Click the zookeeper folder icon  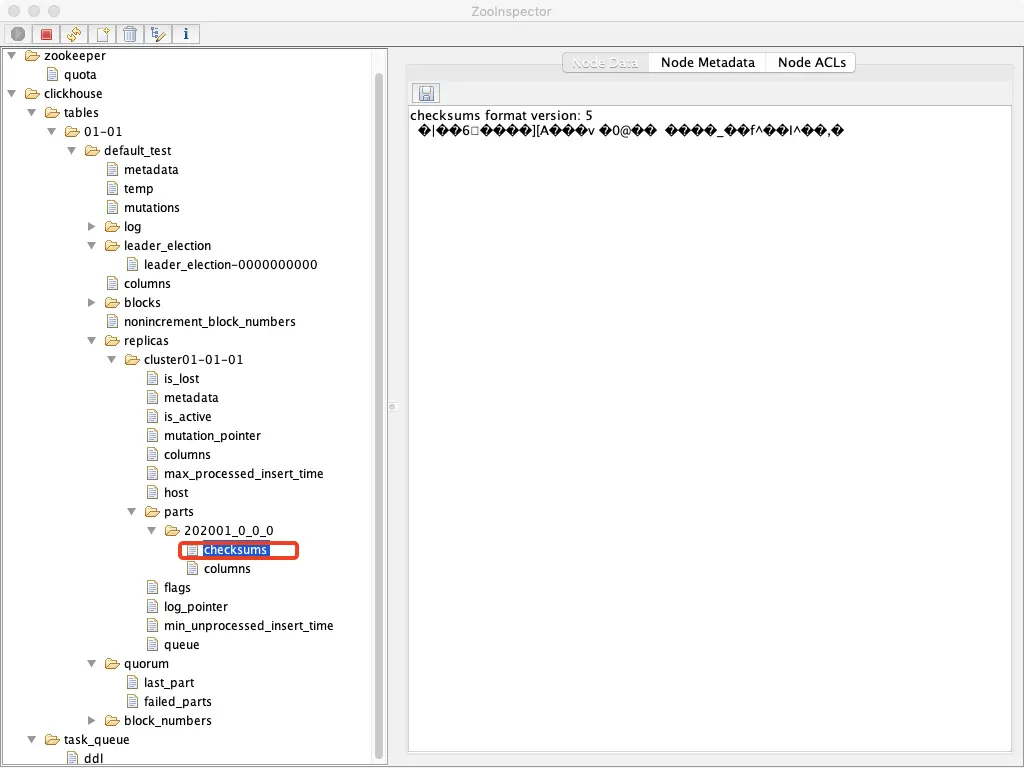pos(32,56)
